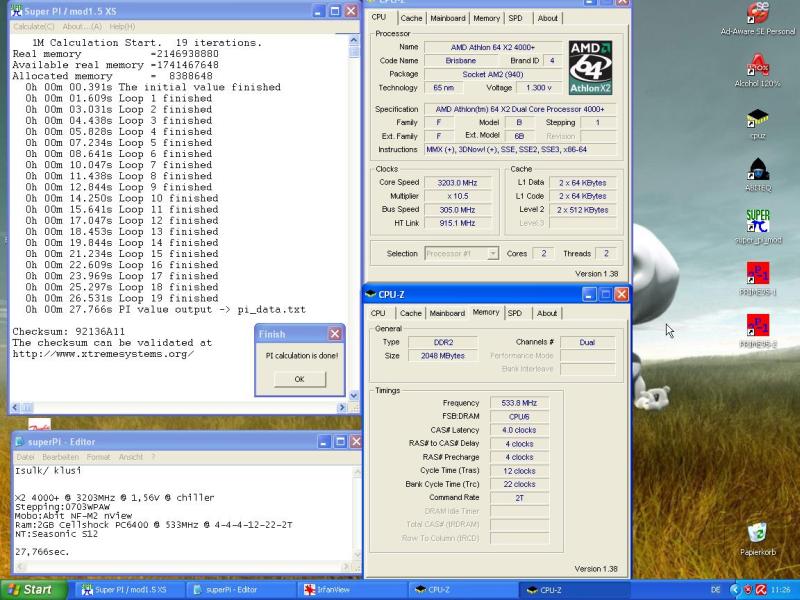Click the Bus Speed value 305.0 MHz
Viewport: 800px width, 600px height.
click(x=457, y=210)
